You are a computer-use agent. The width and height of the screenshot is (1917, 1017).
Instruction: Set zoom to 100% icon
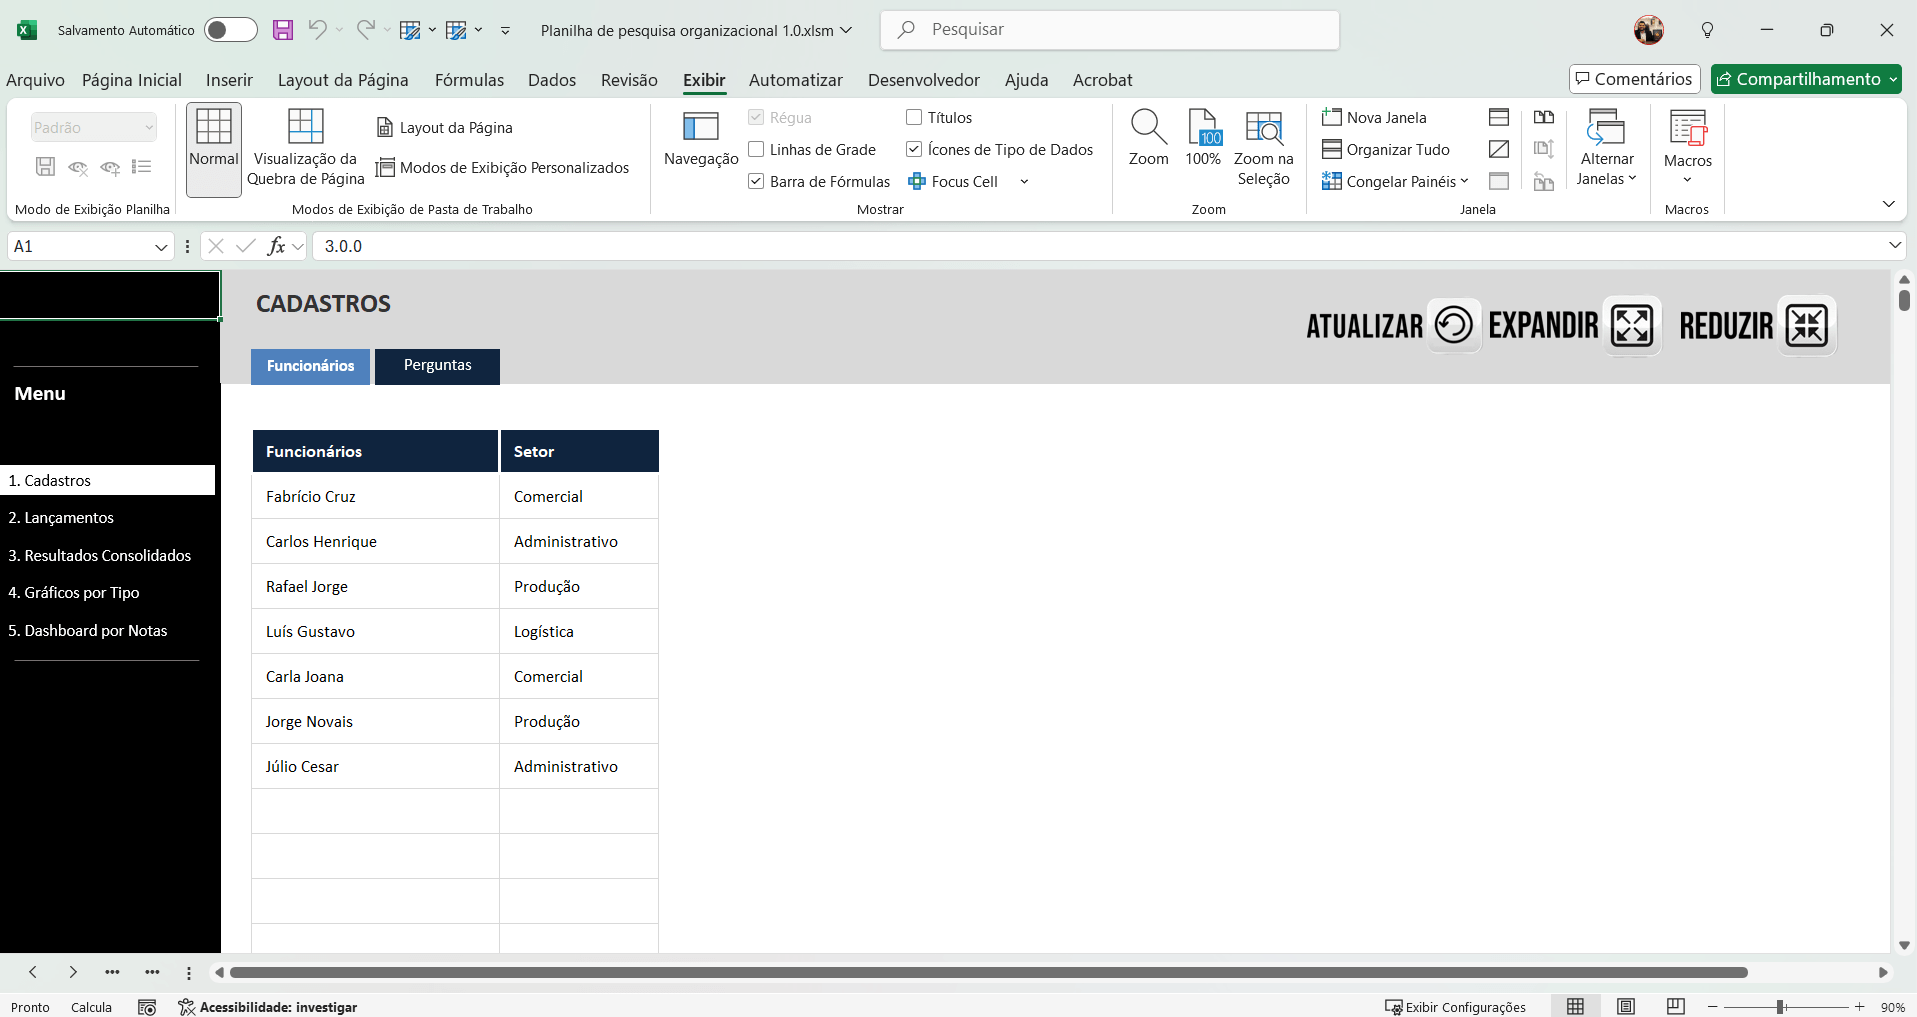click(1203, 128)
